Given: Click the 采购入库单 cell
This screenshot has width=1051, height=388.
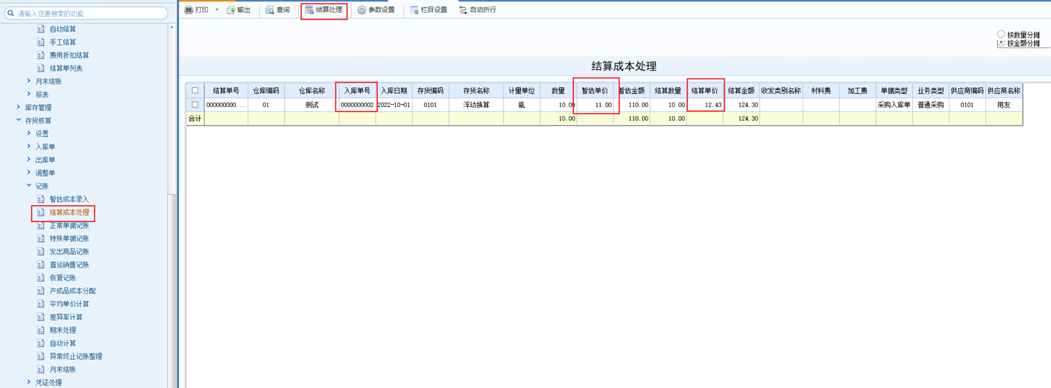Looking at the screenshot, I should 894,105.
